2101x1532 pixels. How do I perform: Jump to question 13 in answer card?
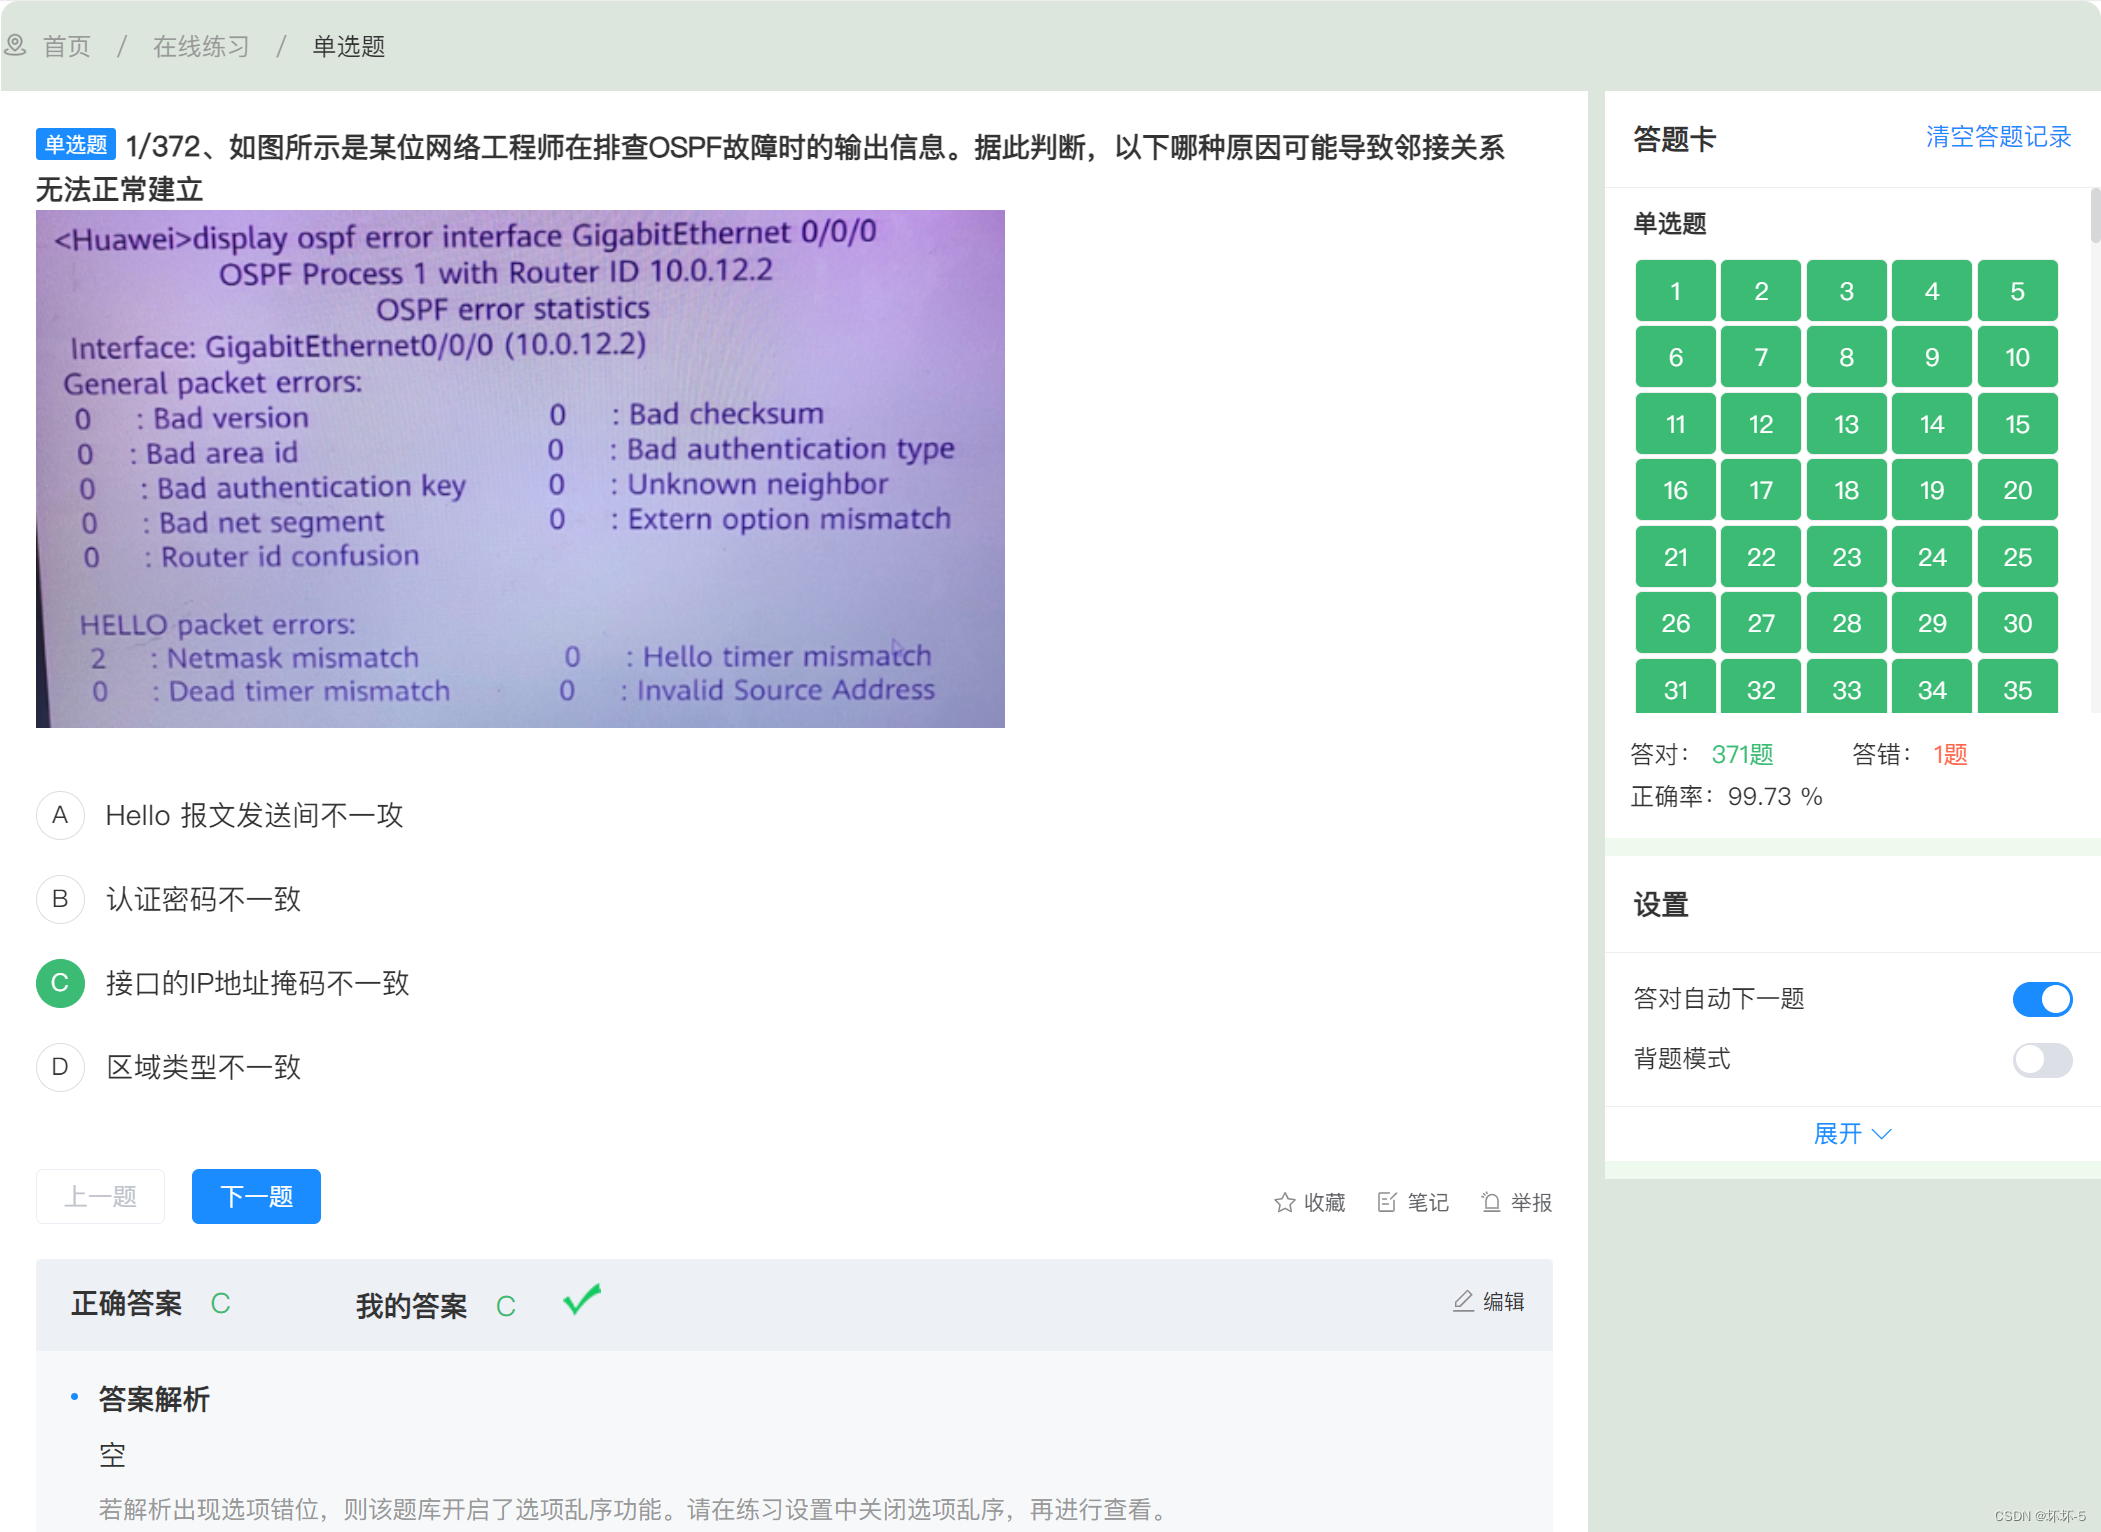tap(1846, 424)
